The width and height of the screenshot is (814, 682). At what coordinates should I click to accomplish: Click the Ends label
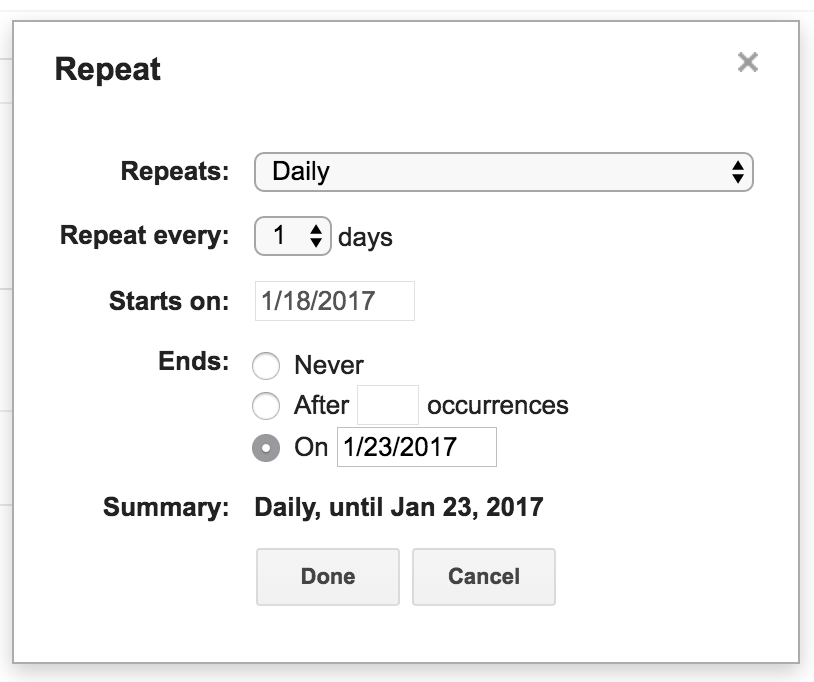(x=193, y=361)
